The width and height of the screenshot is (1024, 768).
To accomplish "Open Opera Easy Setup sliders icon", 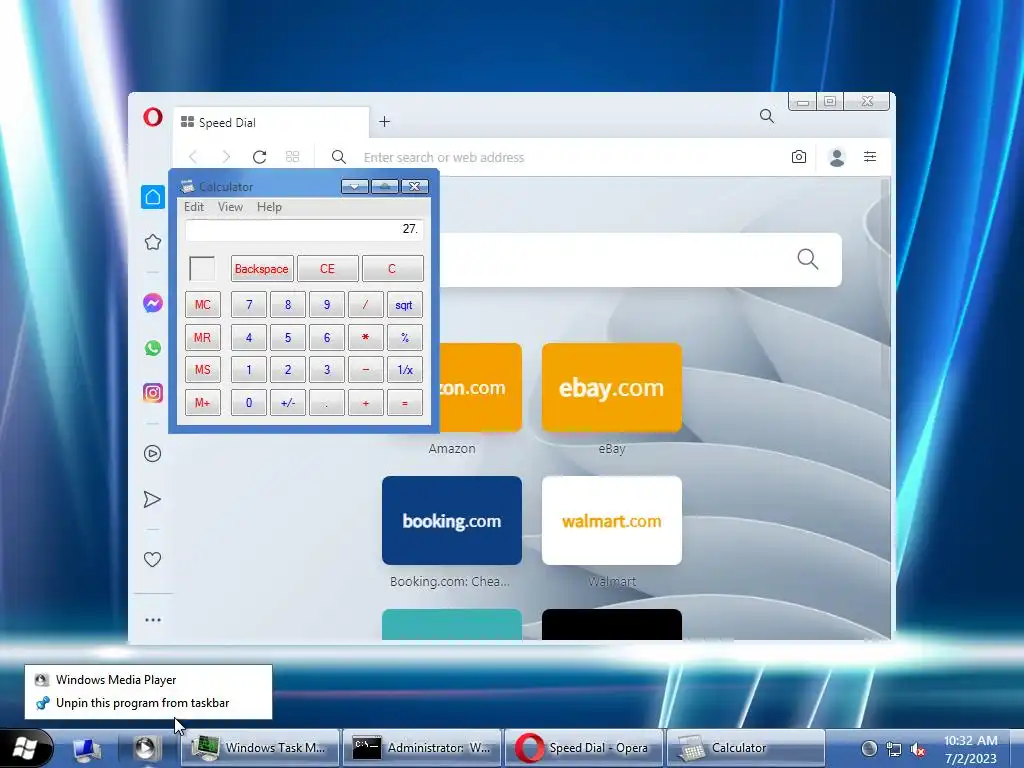I will pyautogui.click(x=870, y=157).
